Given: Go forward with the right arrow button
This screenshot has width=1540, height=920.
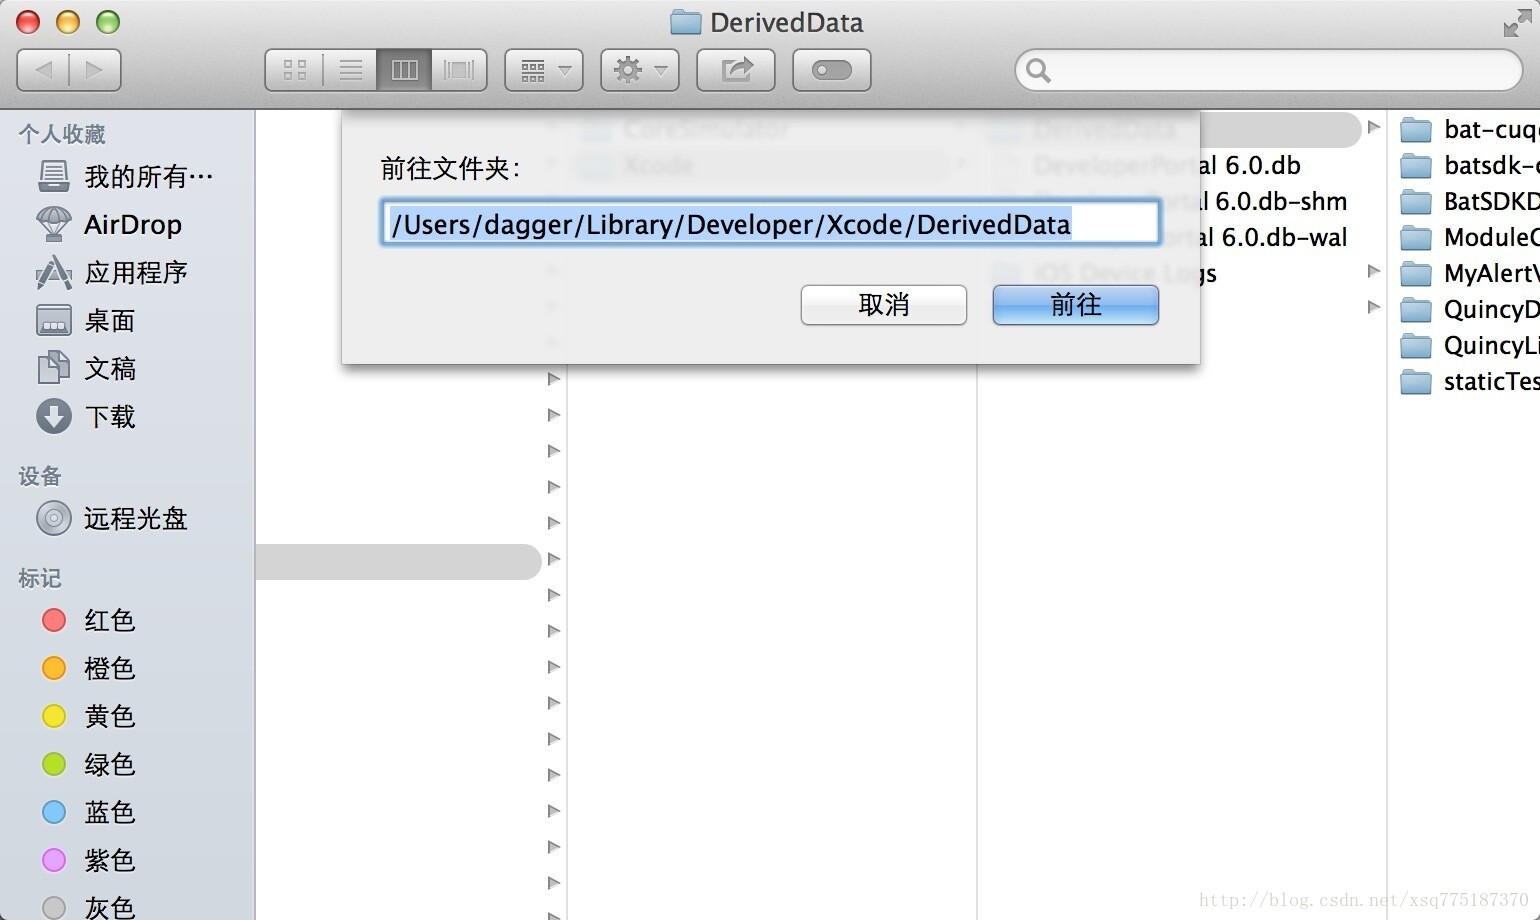Looking at the screenshot, I should point(95,70).
